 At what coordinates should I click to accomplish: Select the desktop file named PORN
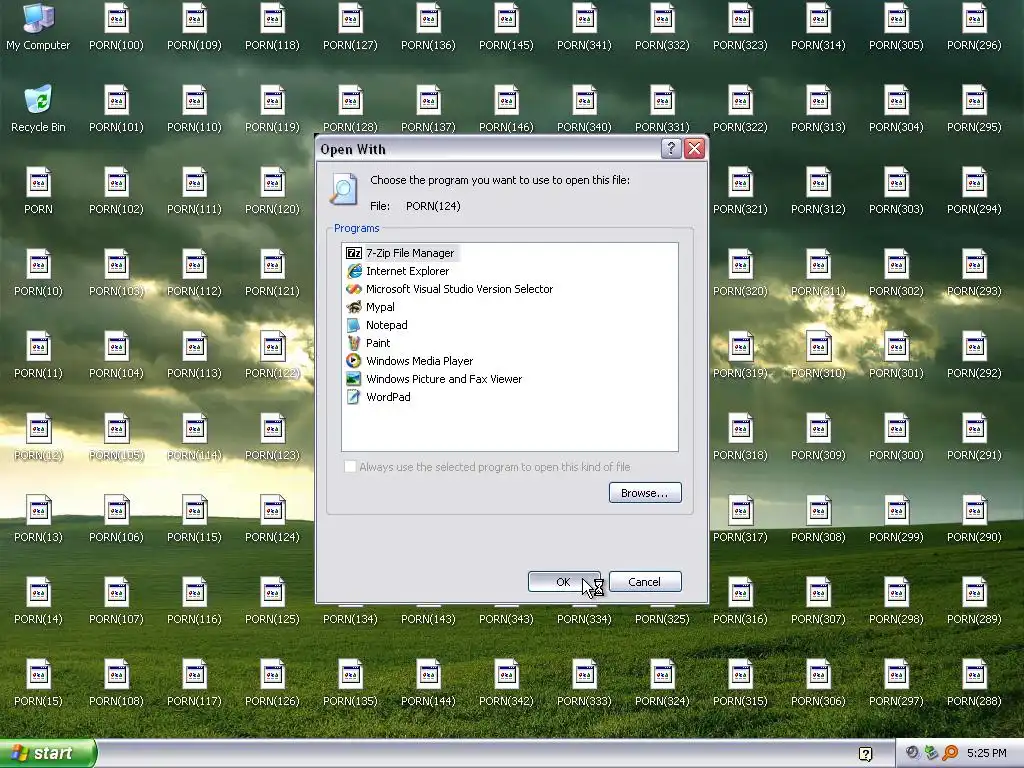pyautogui.click(x=38, y=191)
